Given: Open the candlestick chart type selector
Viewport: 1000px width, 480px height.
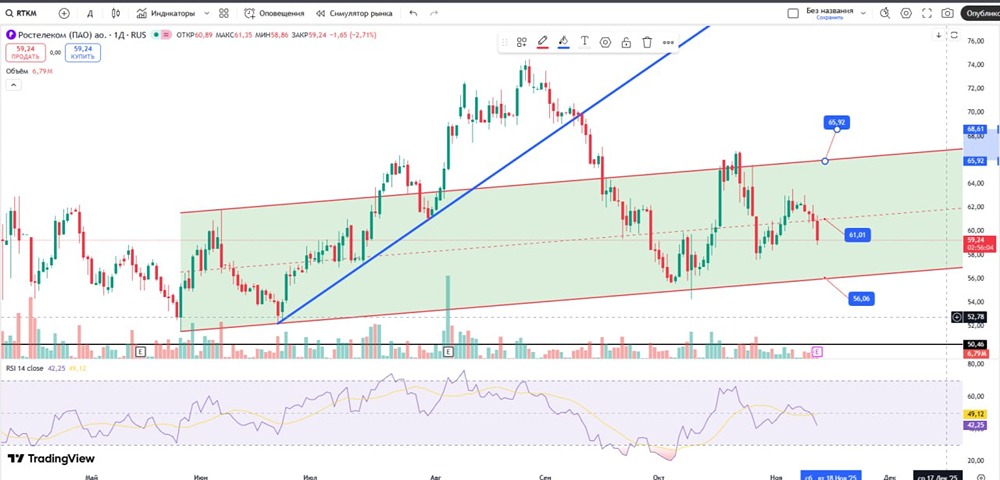Looking at the screenshot, I should pos(115,13).
